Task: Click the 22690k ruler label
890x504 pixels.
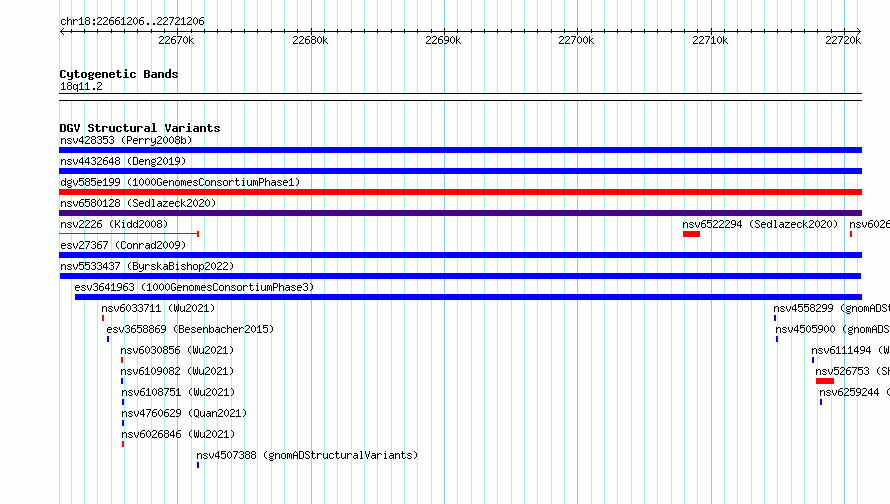Action: [443, 40]
